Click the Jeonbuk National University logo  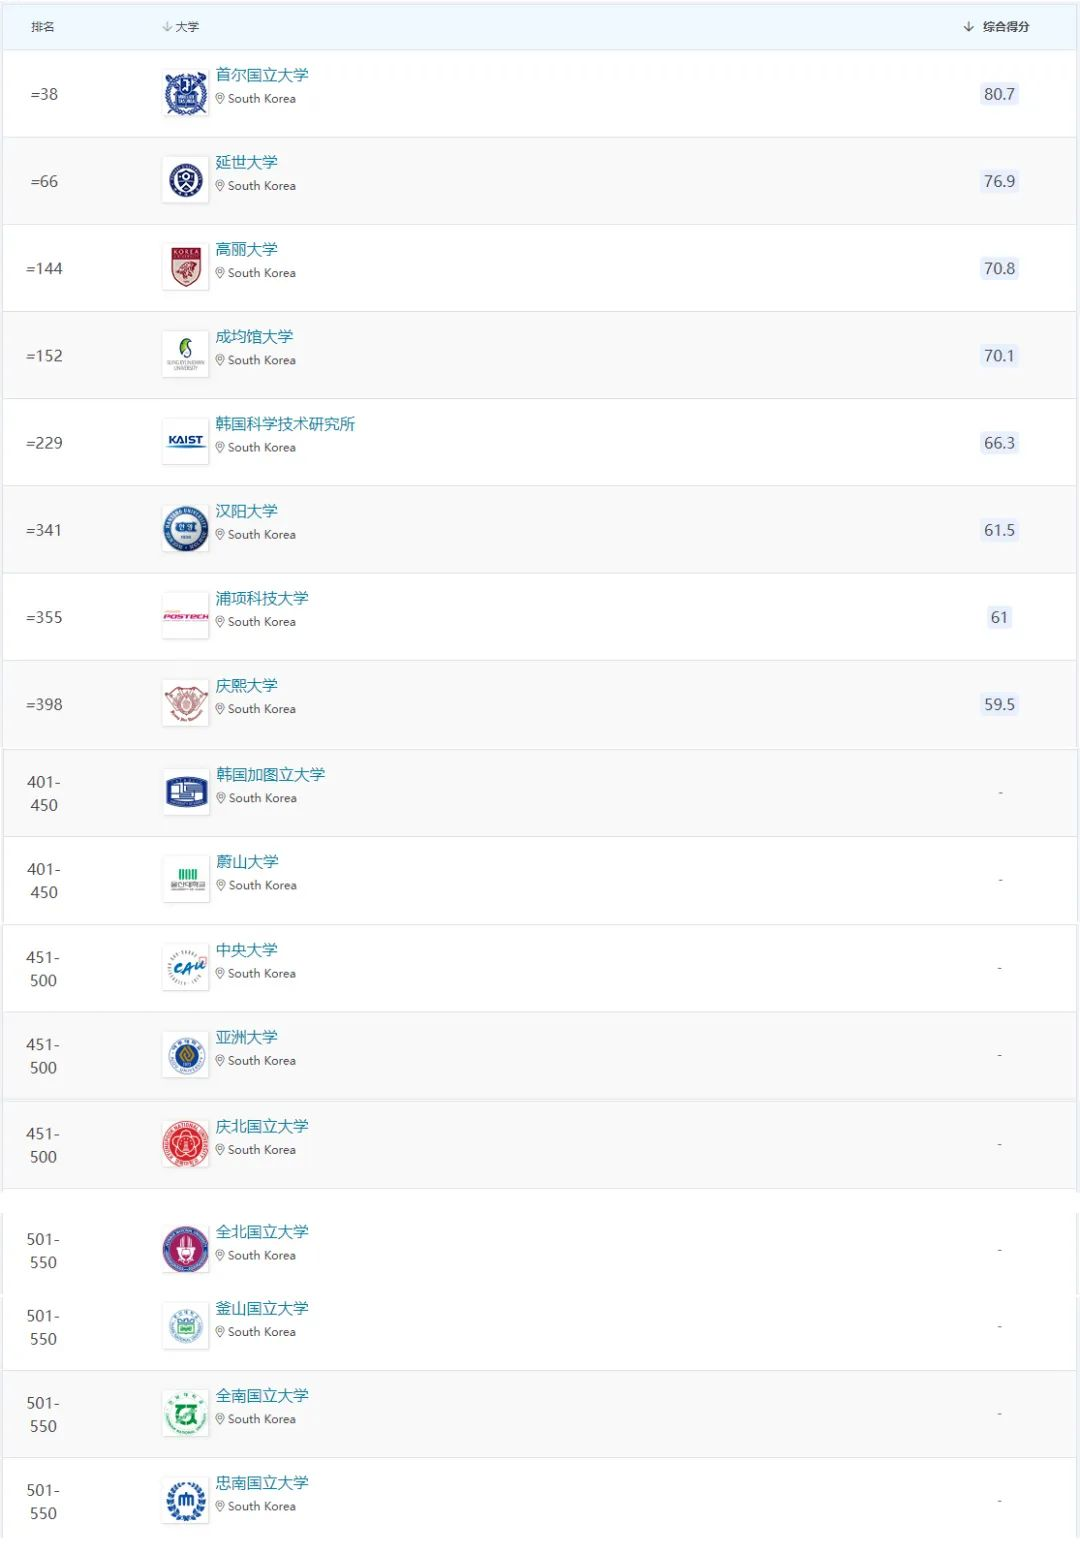[x=185, y=1250]
